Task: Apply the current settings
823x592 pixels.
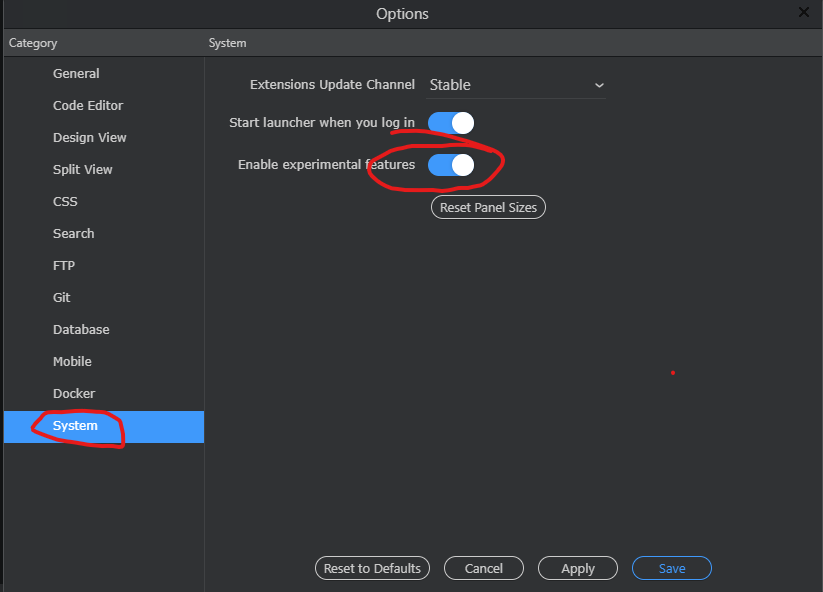Action: 578,568
